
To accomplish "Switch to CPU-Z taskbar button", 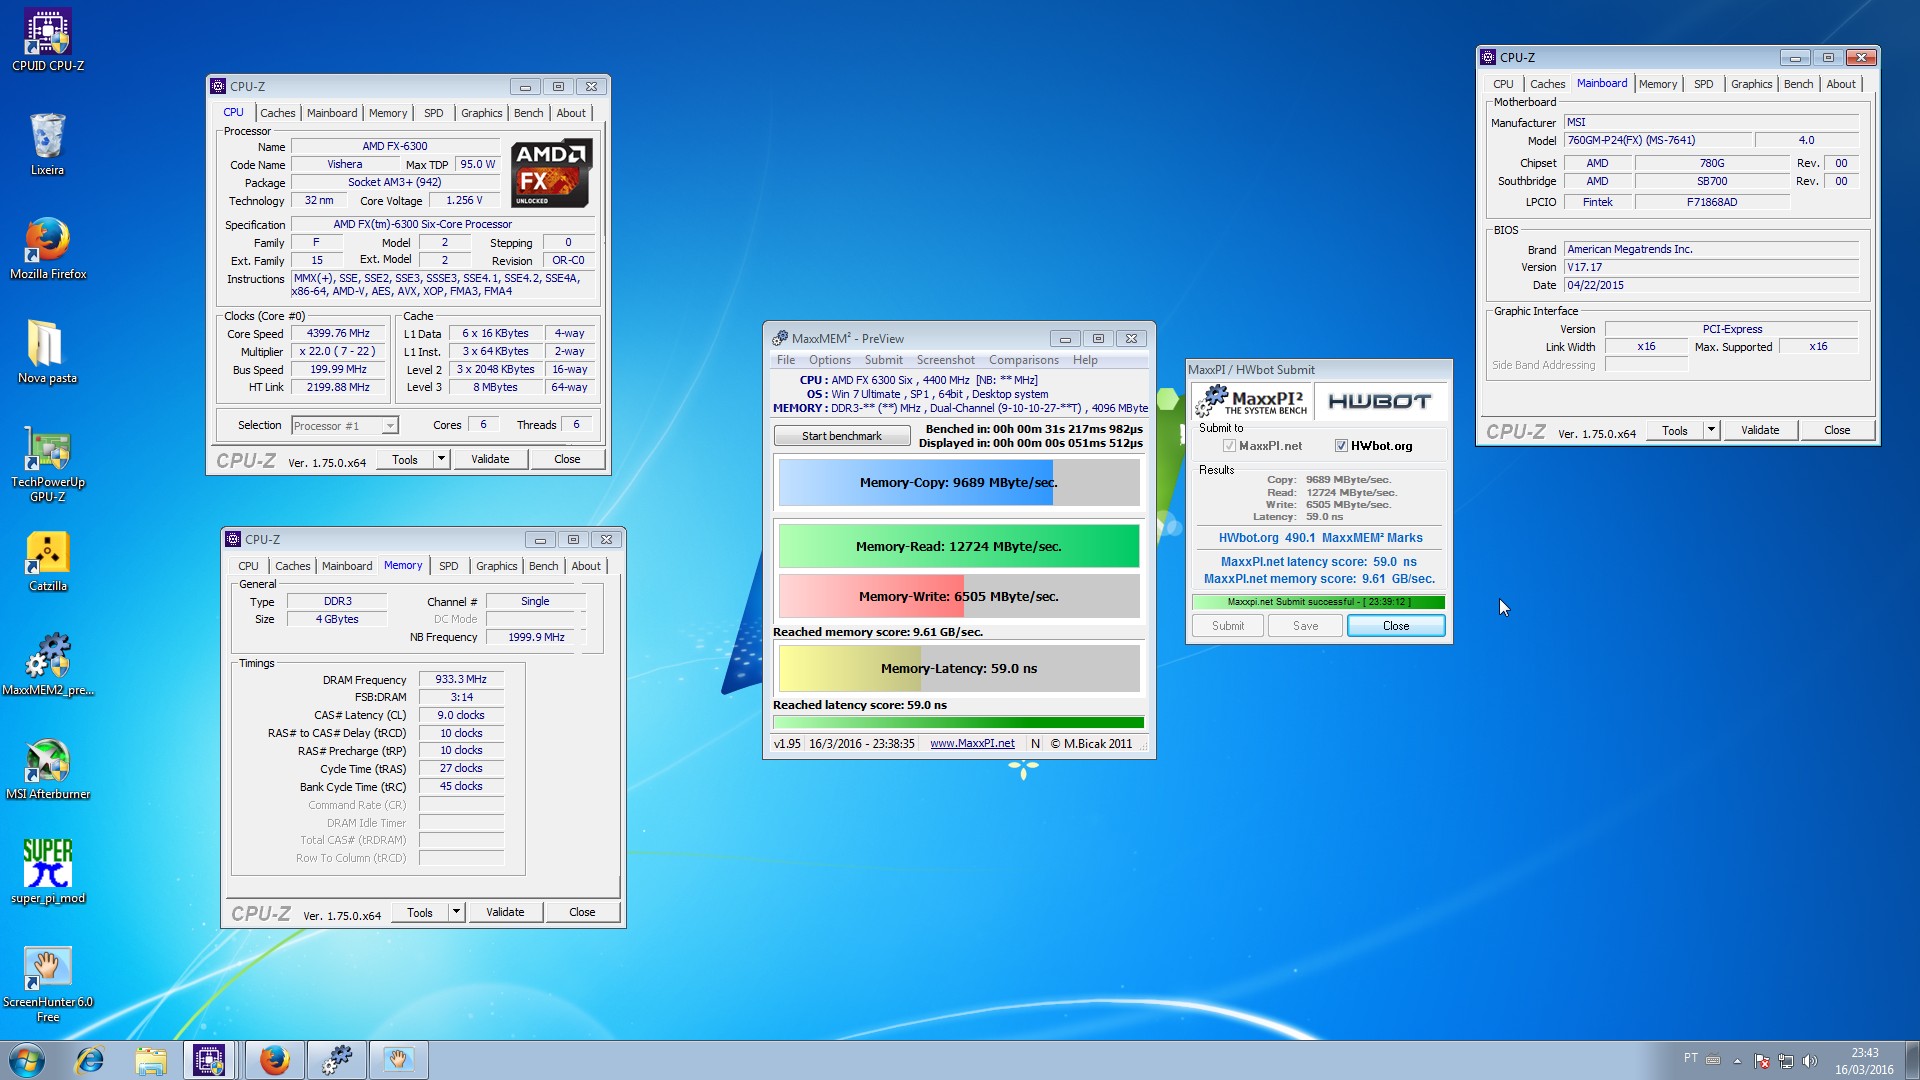I will 209,1060.
